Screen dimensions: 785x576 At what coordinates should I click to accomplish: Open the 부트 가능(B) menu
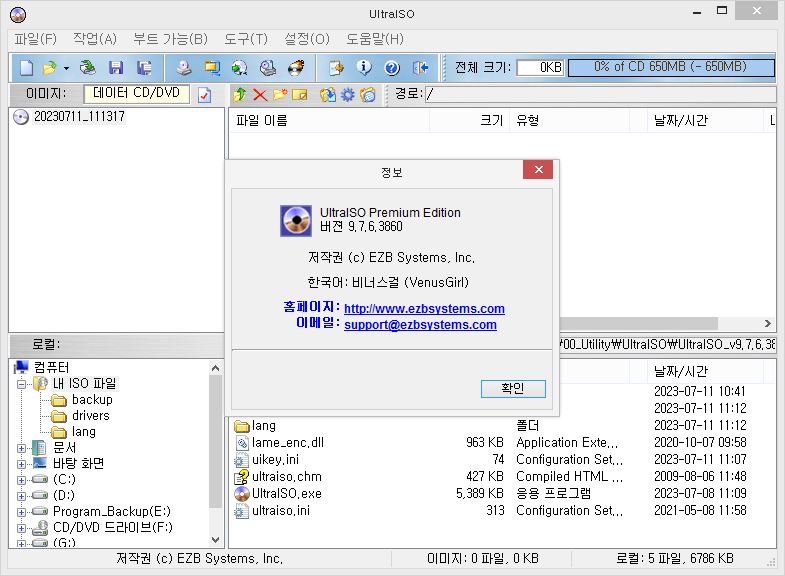170,39
